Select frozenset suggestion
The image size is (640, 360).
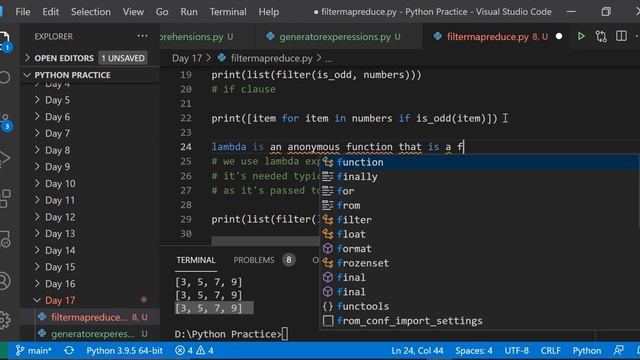480,263
